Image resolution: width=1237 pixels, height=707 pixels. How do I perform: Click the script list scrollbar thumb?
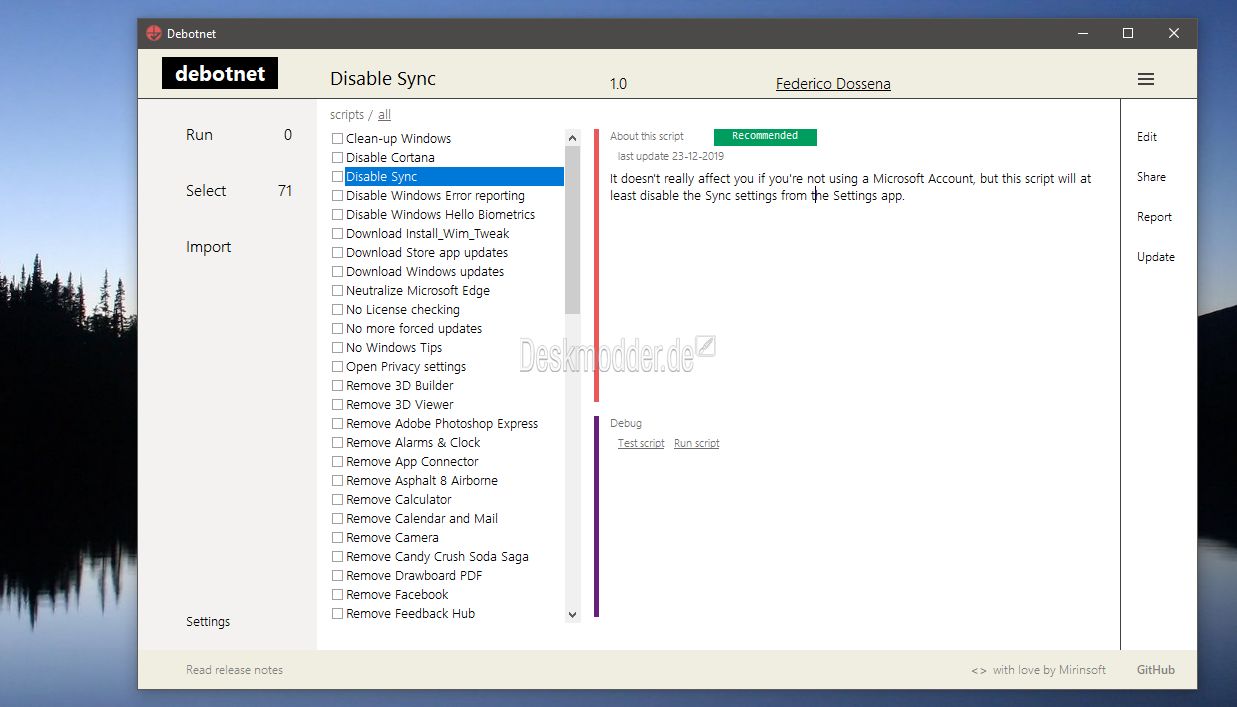click(x=572, y=230)
